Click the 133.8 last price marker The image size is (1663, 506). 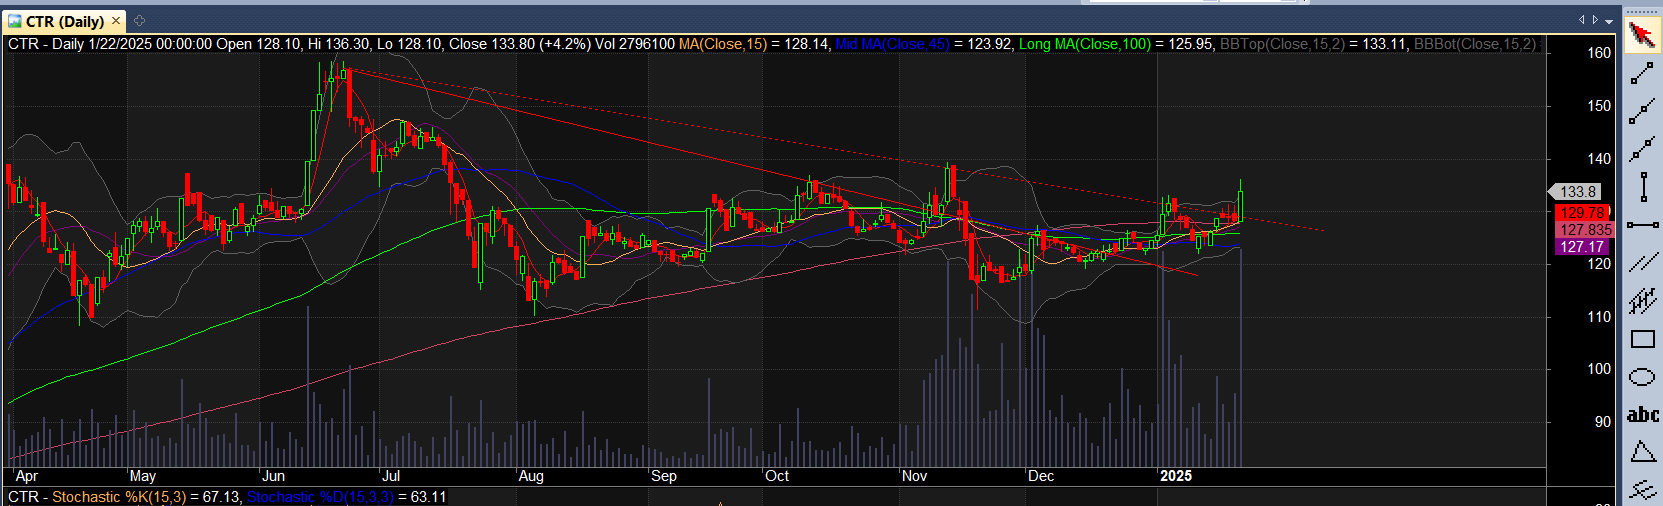(x=1577, y=191)
